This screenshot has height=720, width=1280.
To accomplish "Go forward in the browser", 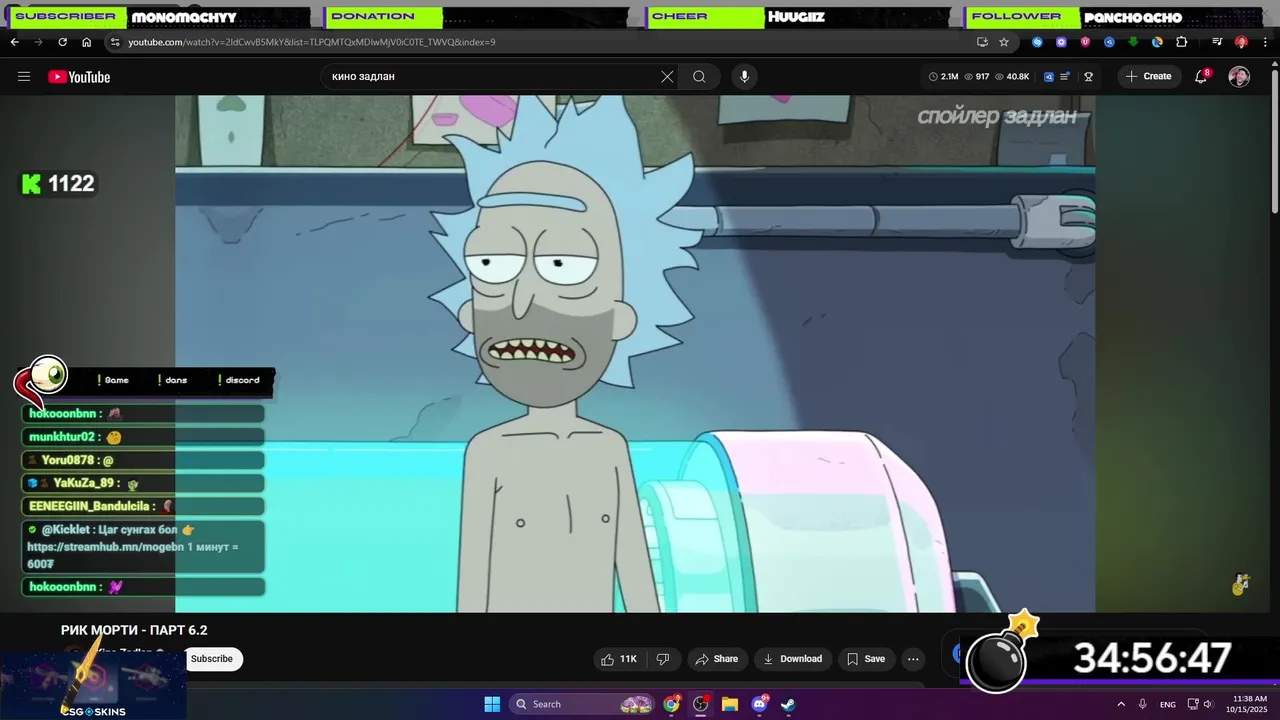I will pos(38,42).
